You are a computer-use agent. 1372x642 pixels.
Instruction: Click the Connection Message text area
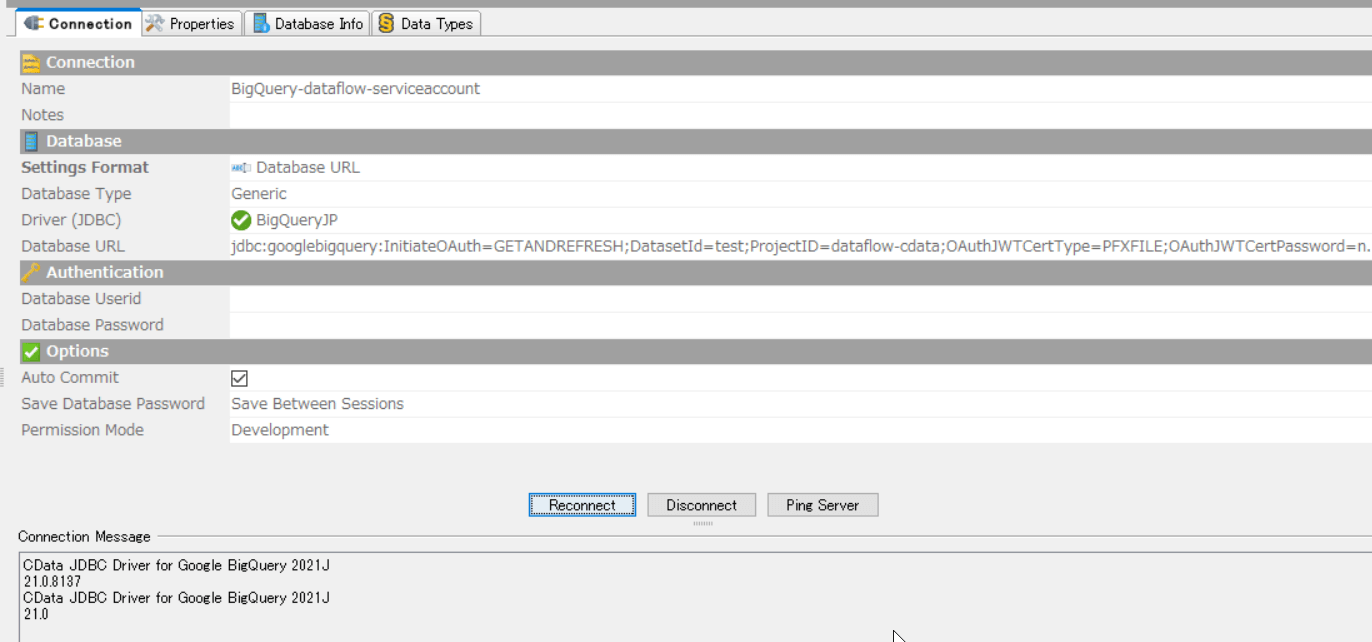pos(695,597)
